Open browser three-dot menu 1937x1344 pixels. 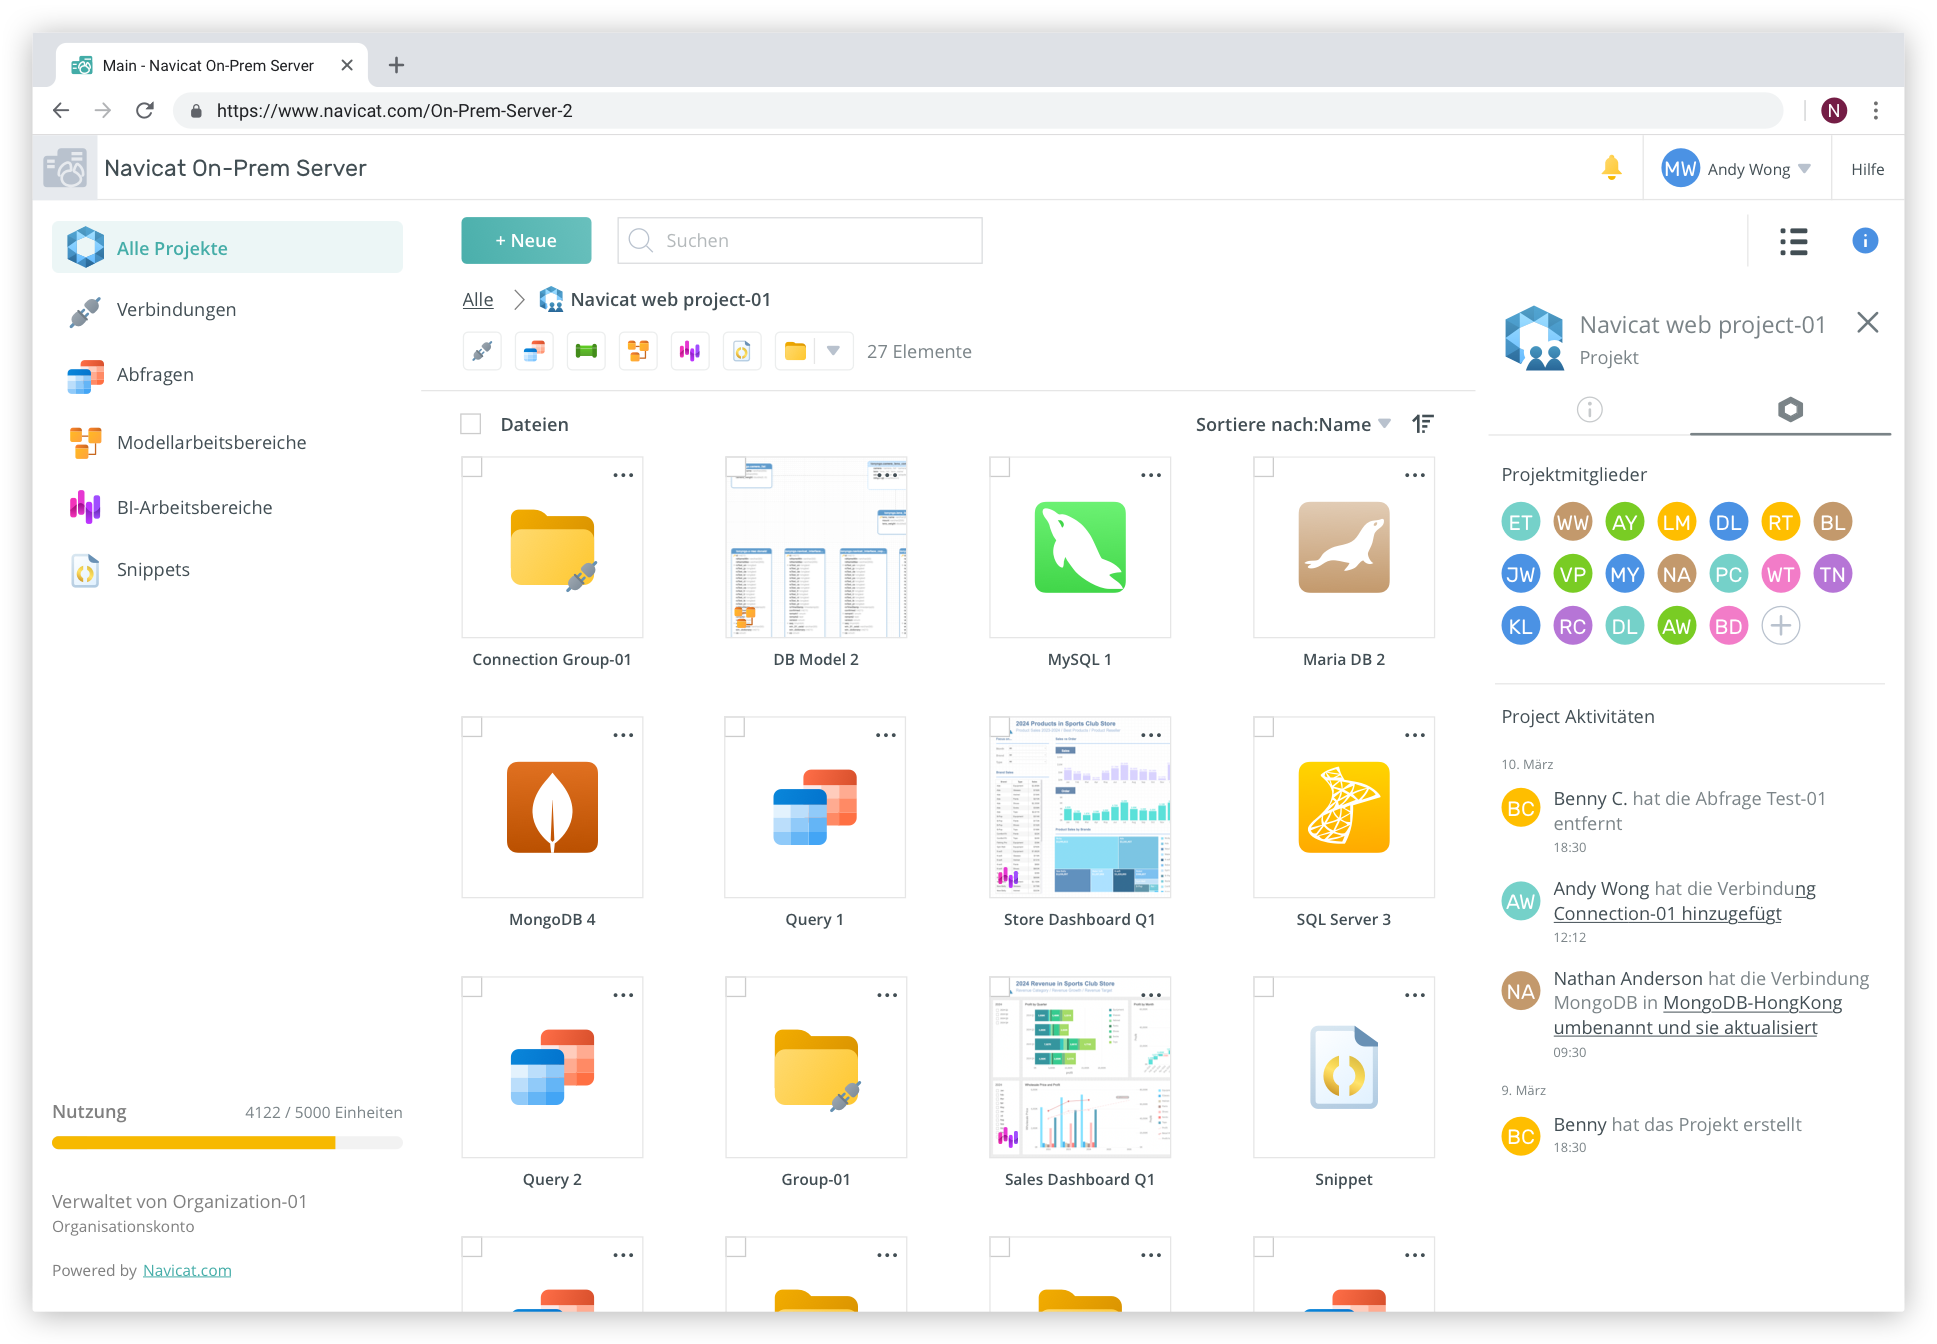point(1875,111)
